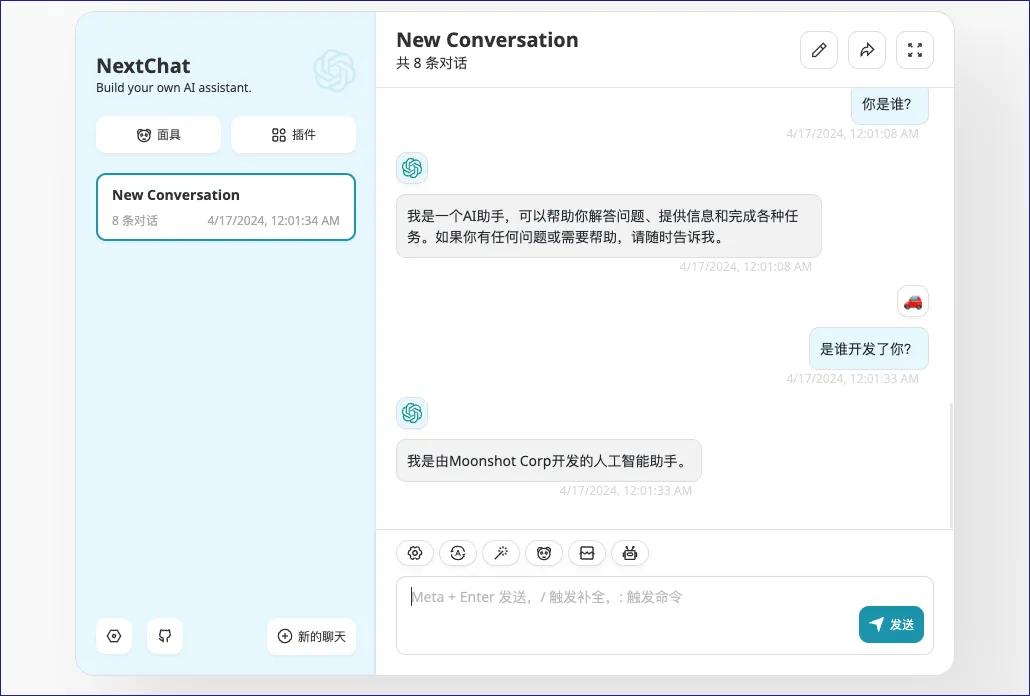Click the panda mask icon above input
The width and height of the screenshot is (1030, 696).
544,553
